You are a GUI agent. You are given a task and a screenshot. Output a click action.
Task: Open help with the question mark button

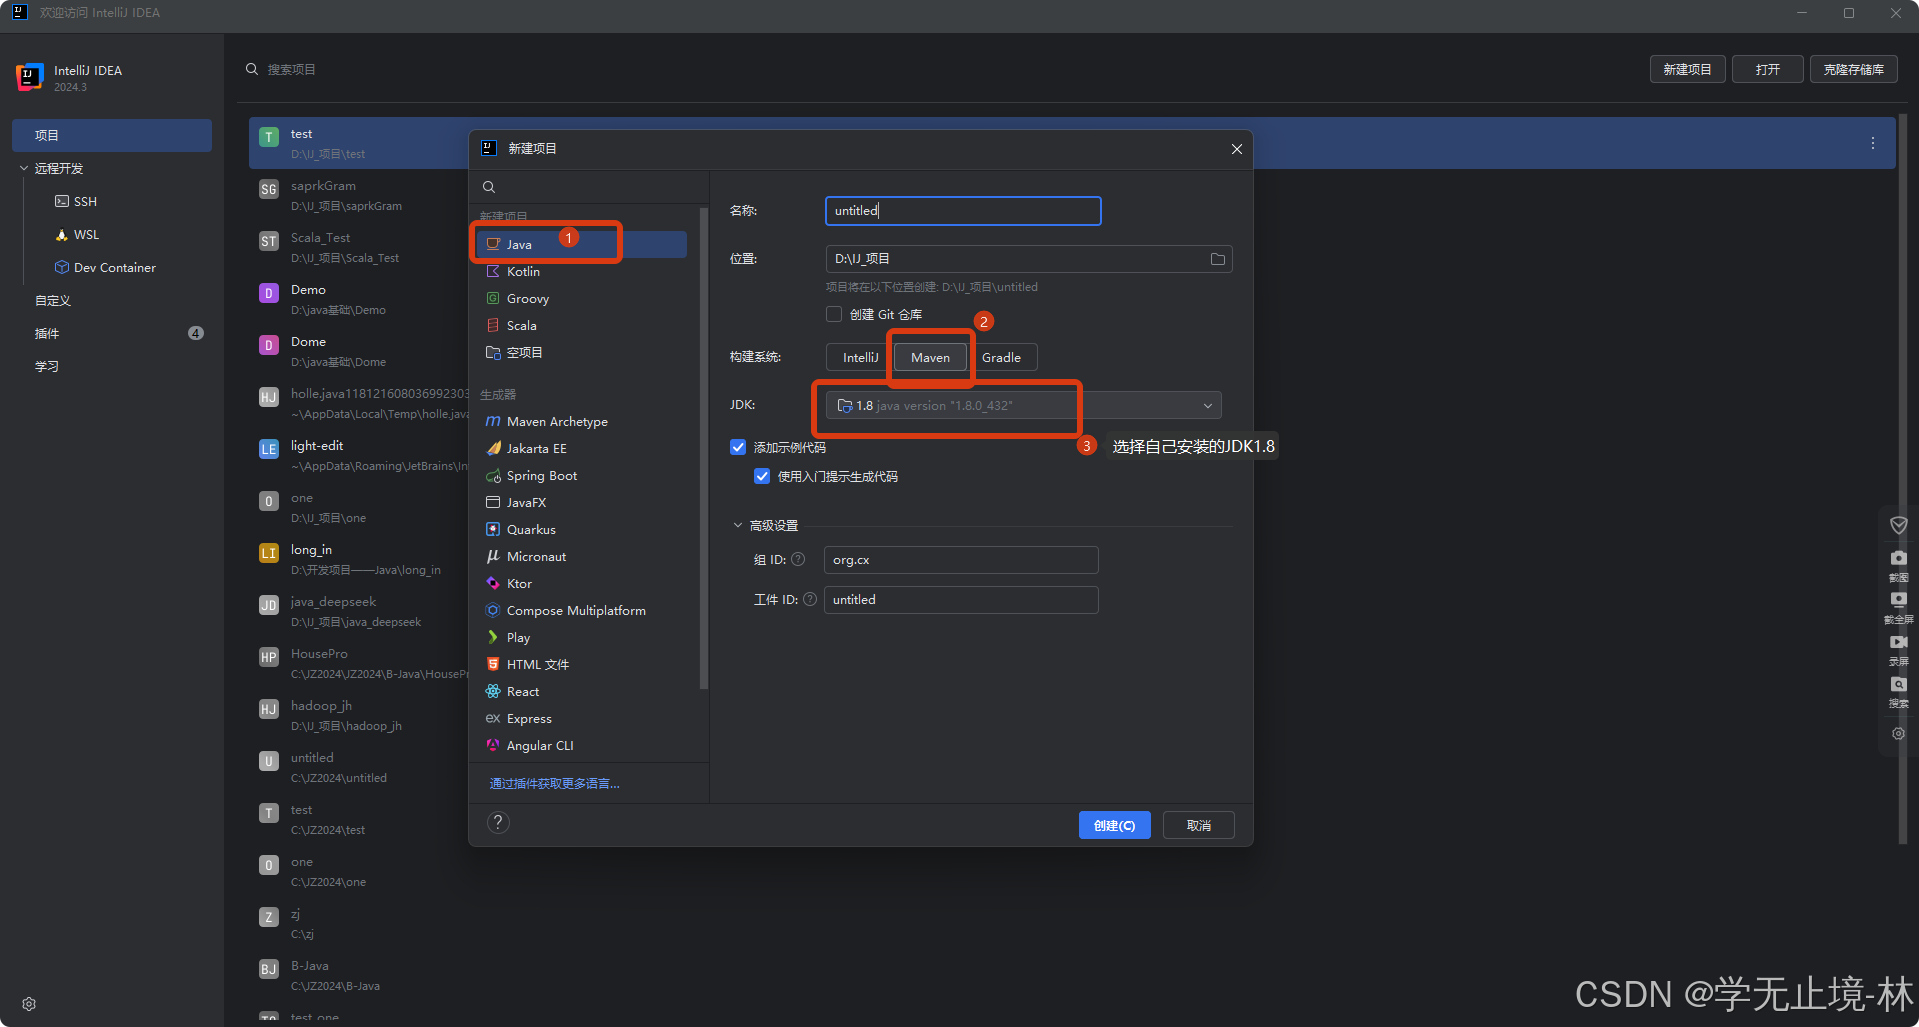pos(498,822)
